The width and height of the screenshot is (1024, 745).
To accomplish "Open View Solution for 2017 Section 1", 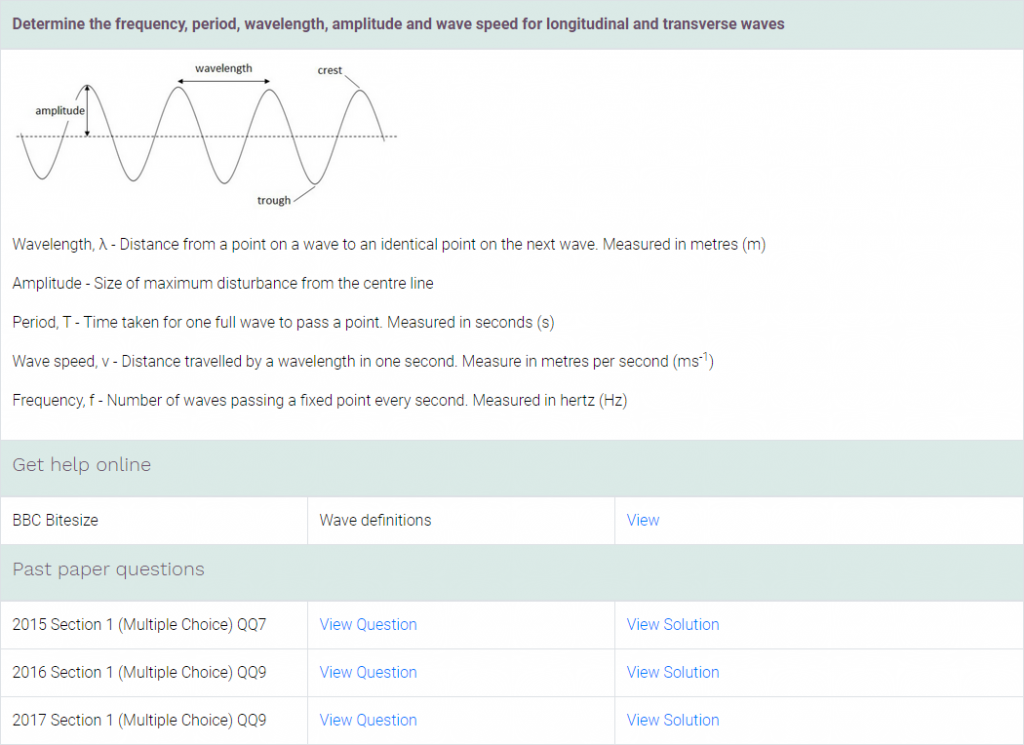I will coord(673,720).
